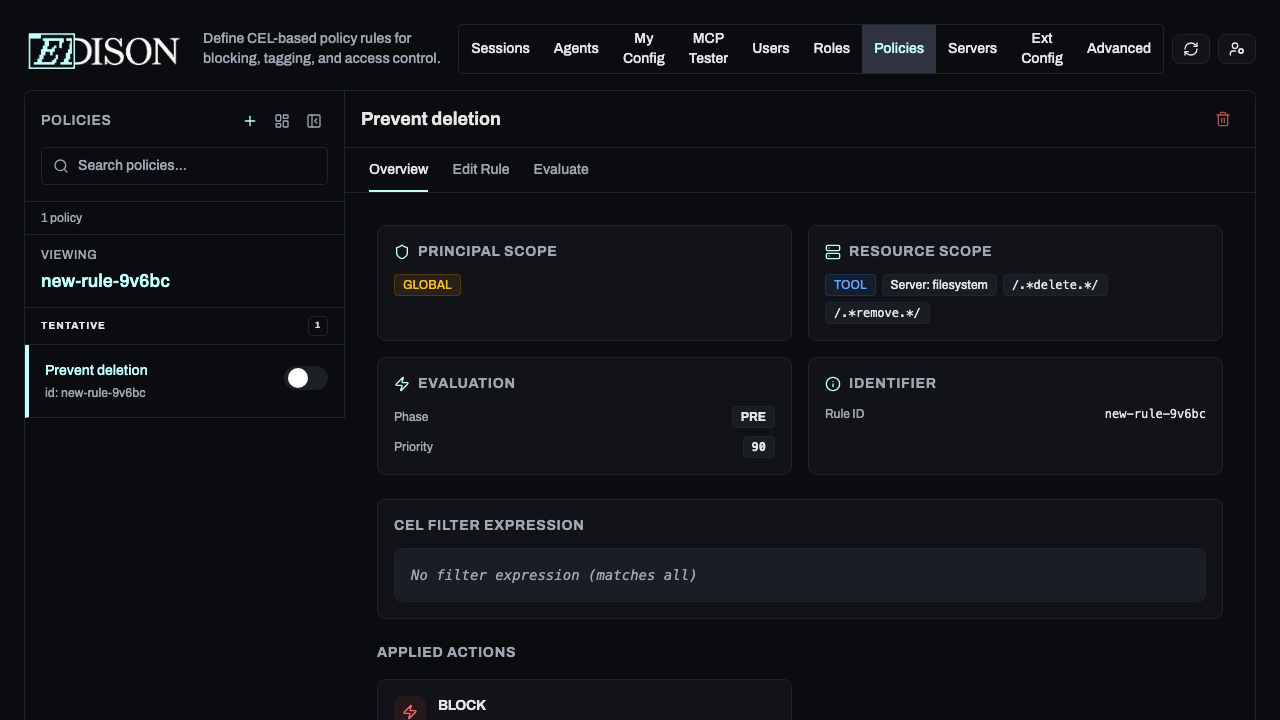Collapse the Policies sidebar panel
This screenshot has width=1280, height=720.
click(x=314, y=121)
